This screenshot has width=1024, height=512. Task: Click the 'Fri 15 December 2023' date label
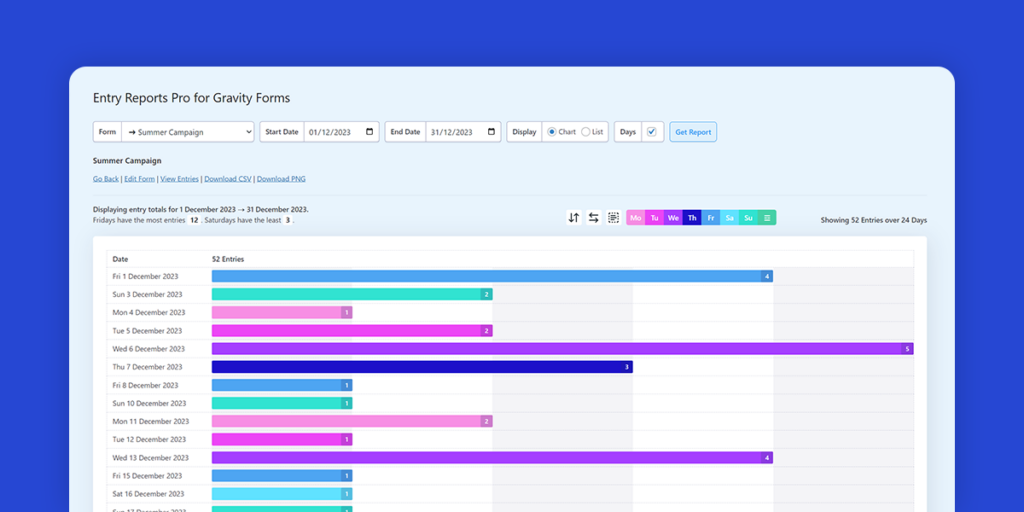147,476
